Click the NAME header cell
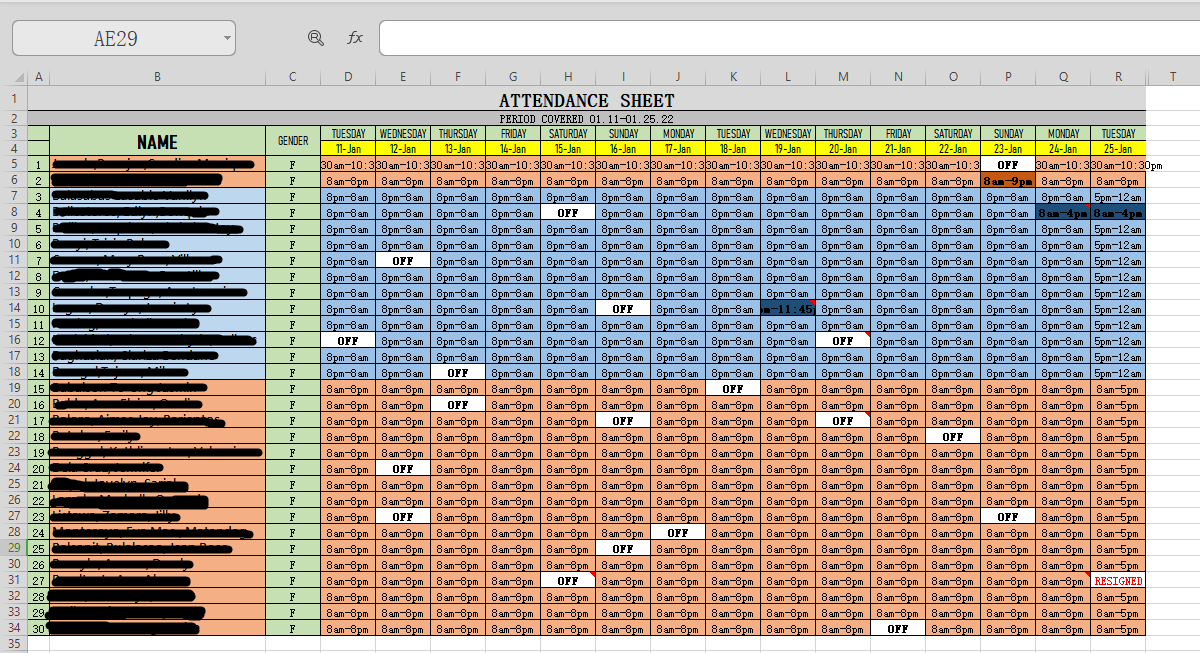The image size is (1200, 653). (x=157, y=141)
